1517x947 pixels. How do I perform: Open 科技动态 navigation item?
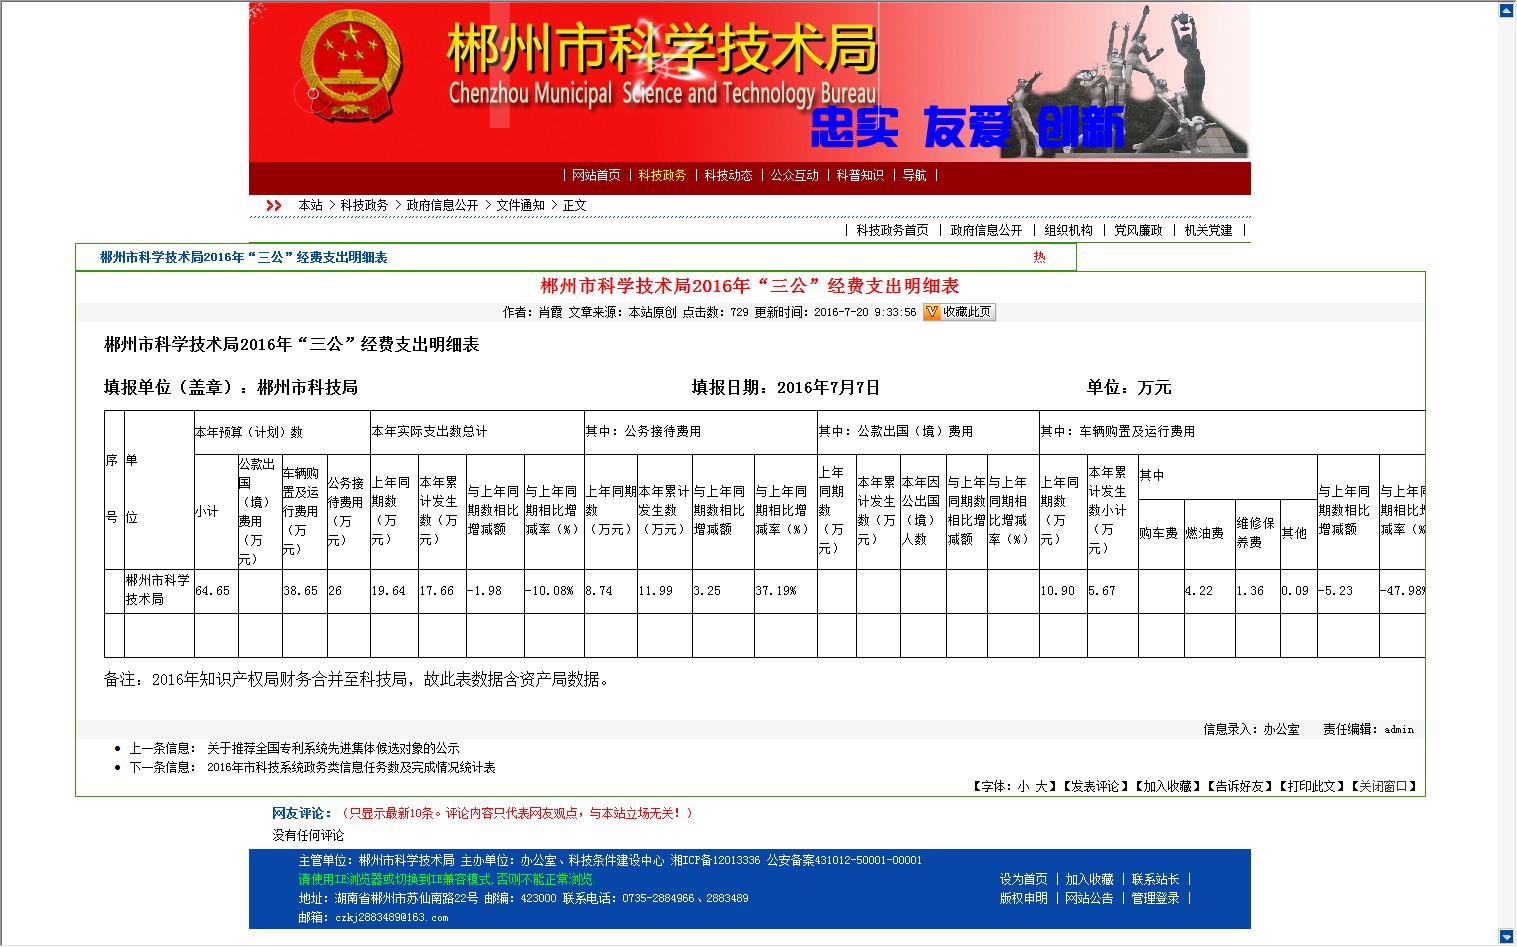coord(728,175)
